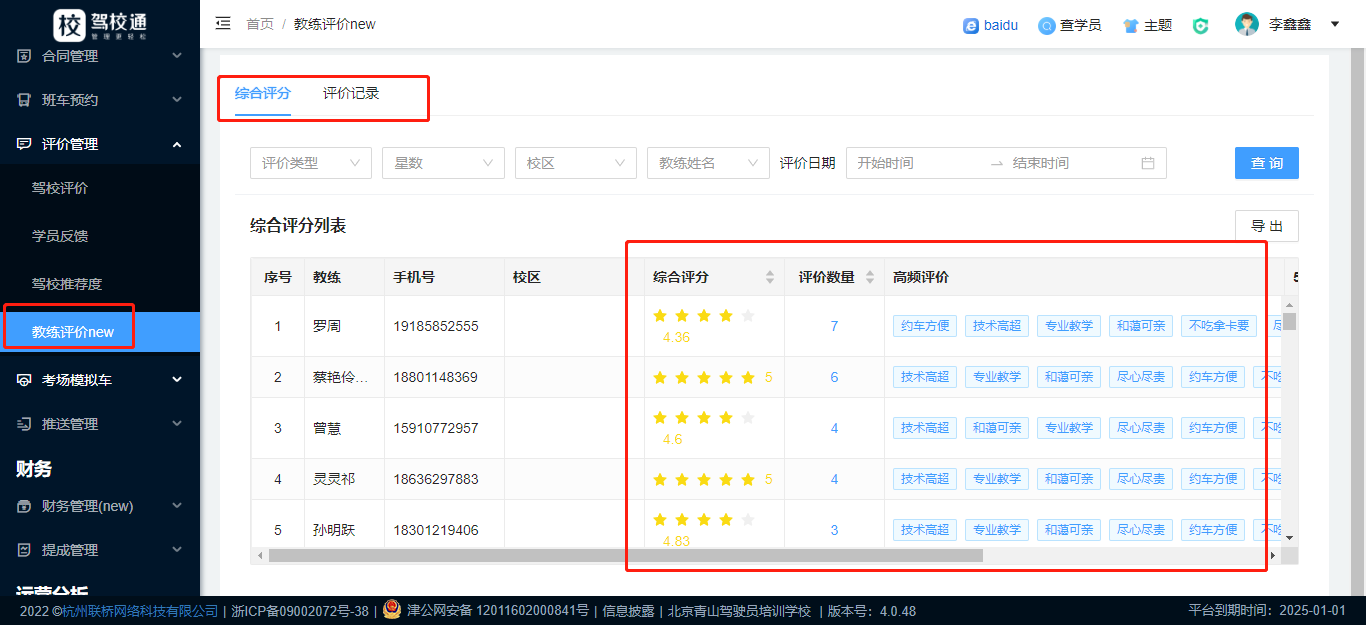Image resolution: width=1366 pixels, height=625 pixels.
Task: Click phone number 19185852555
Action: pyautogui.click(x=436, y=326)
